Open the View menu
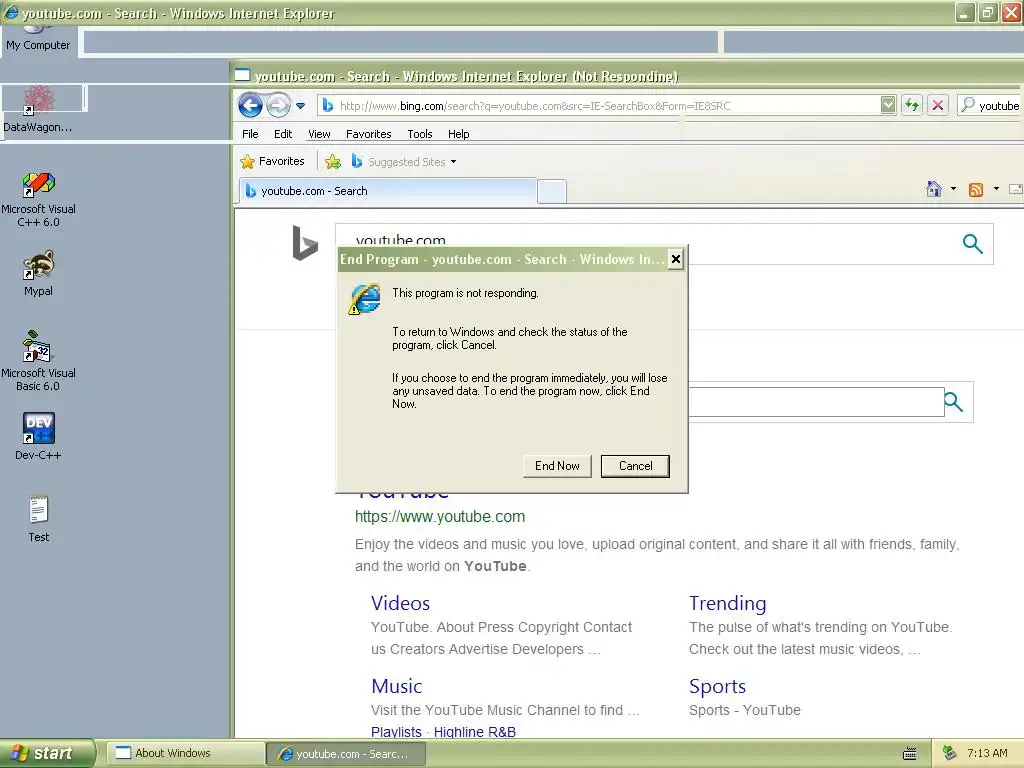 (319, 134)
